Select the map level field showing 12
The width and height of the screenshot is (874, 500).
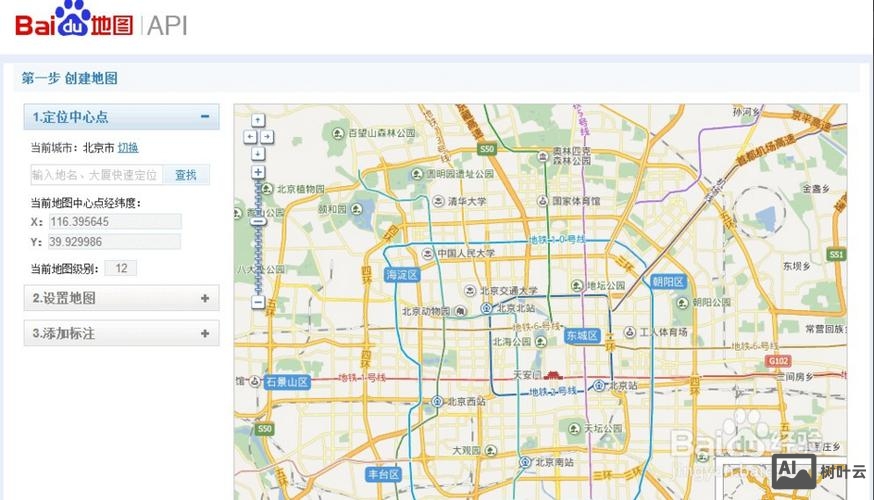coord(121,268)
